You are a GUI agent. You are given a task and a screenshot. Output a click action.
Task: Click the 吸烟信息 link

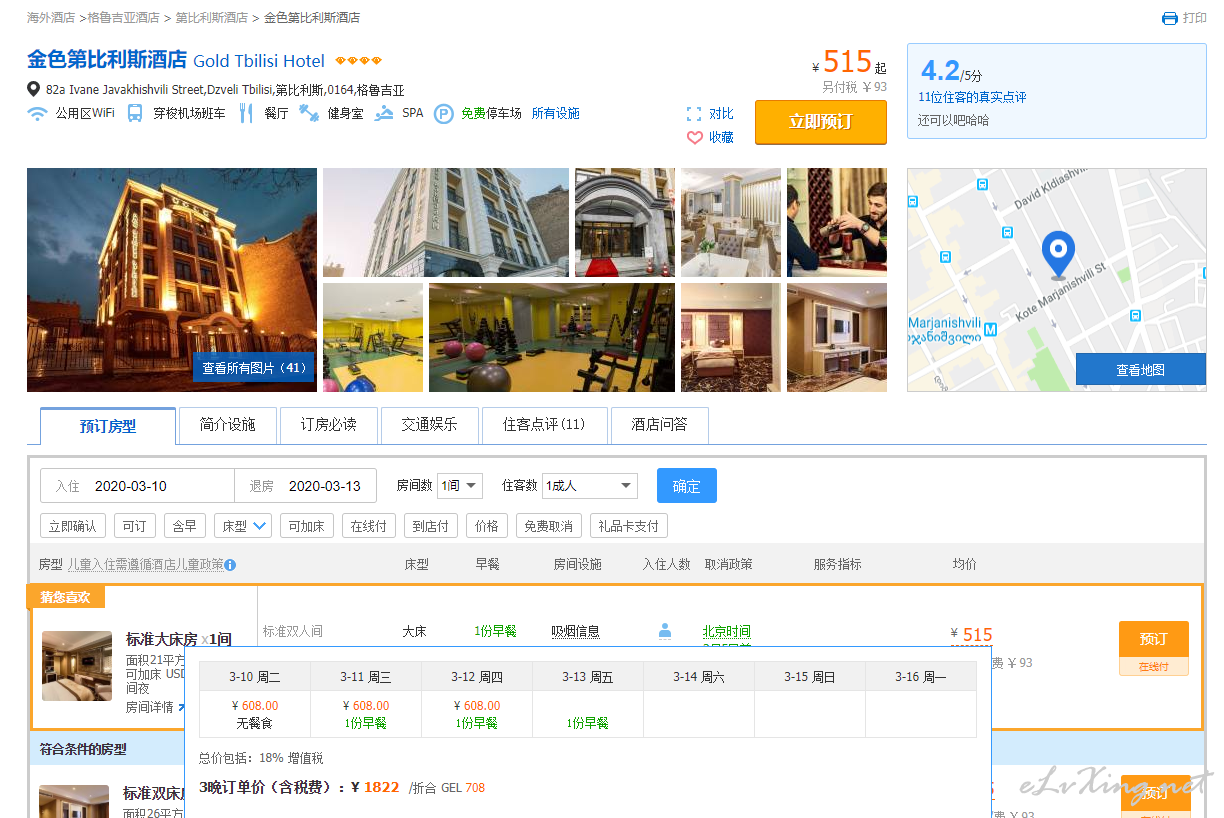point(576,632)
